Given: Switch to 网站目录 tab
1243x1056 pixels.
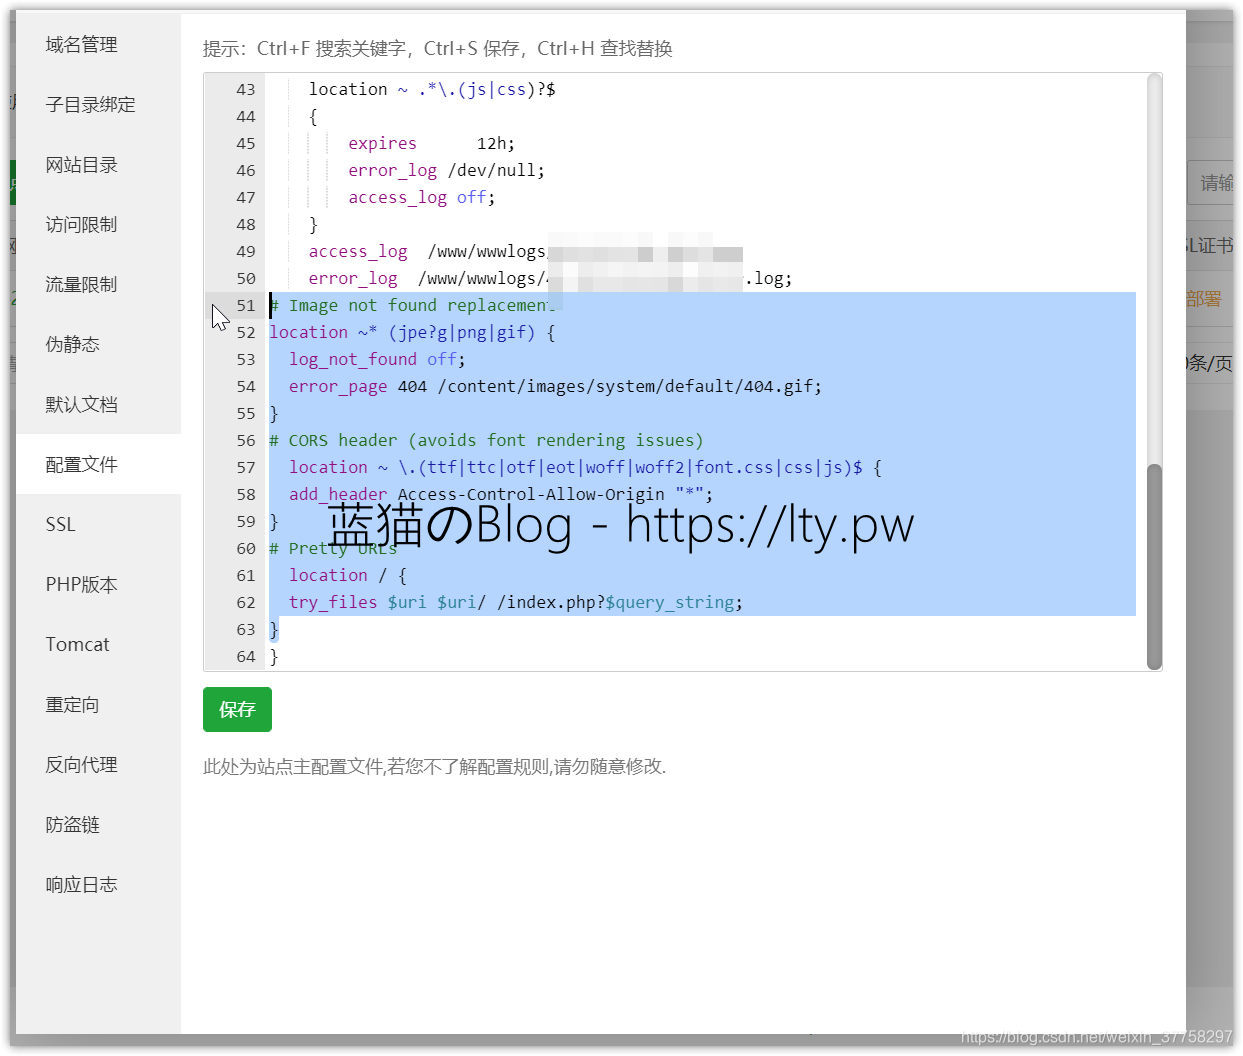Looking at the screenshot, I should click(98, 164).
